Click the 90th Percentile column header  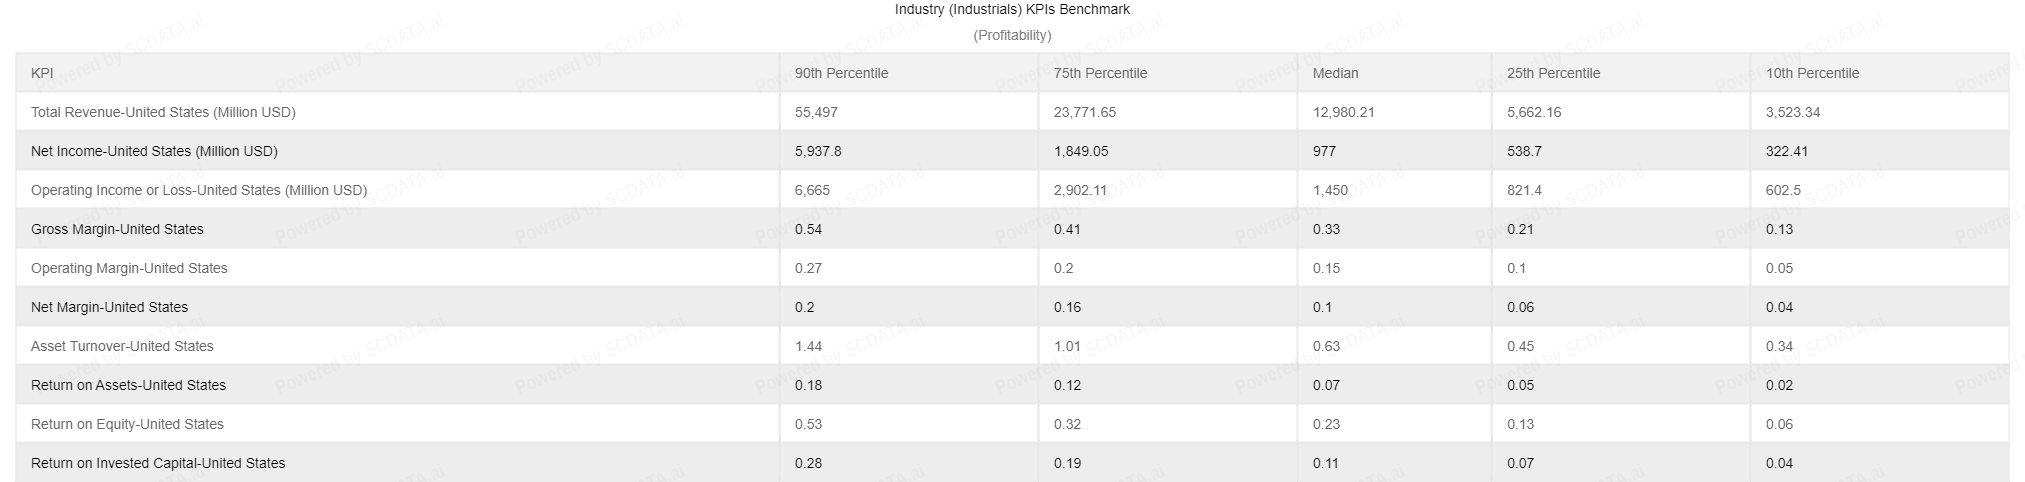coord(841,73)
